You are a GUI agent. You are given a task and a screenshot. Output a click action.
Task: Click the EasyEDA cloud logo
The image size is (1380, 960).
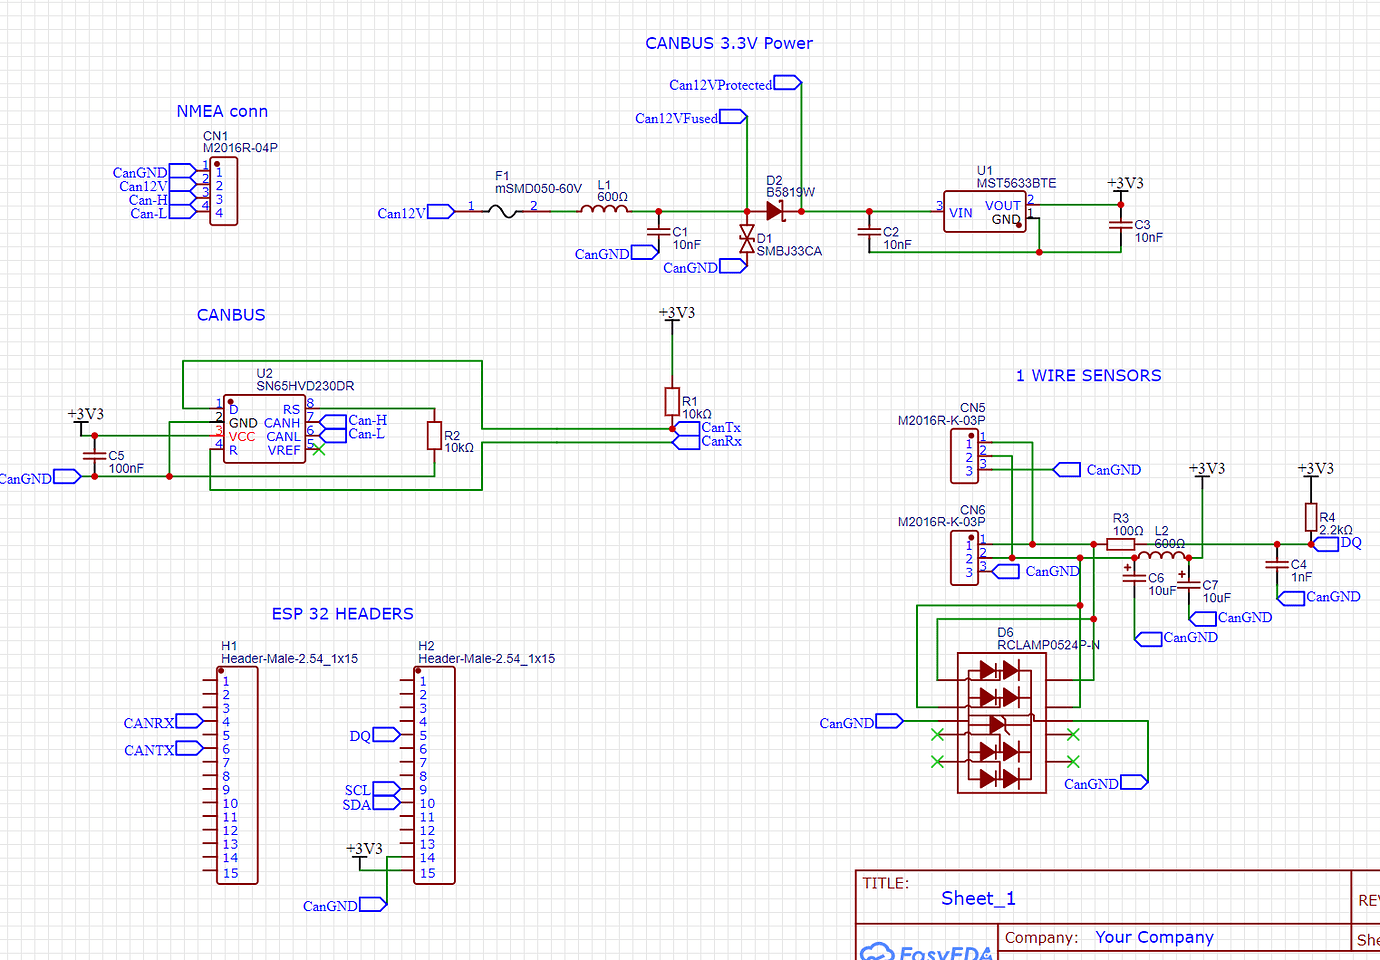click(x=880, y=950)
